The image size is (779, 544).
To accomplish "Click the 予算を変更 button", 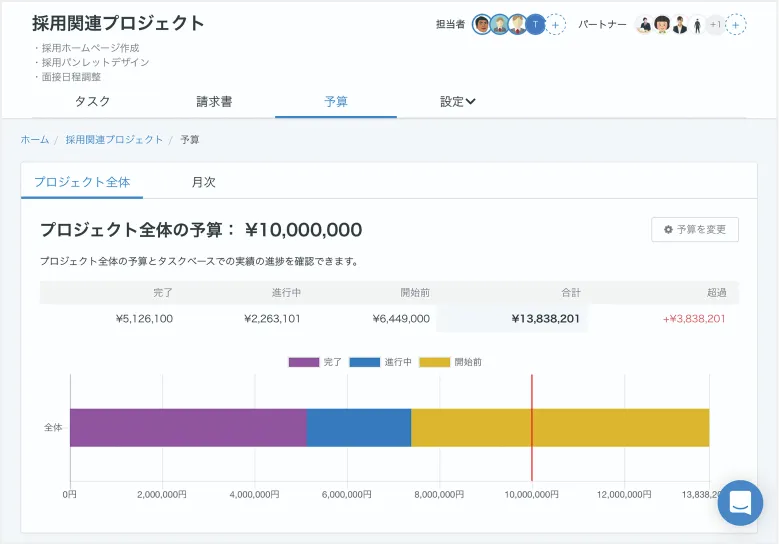I will pos(695,229).
